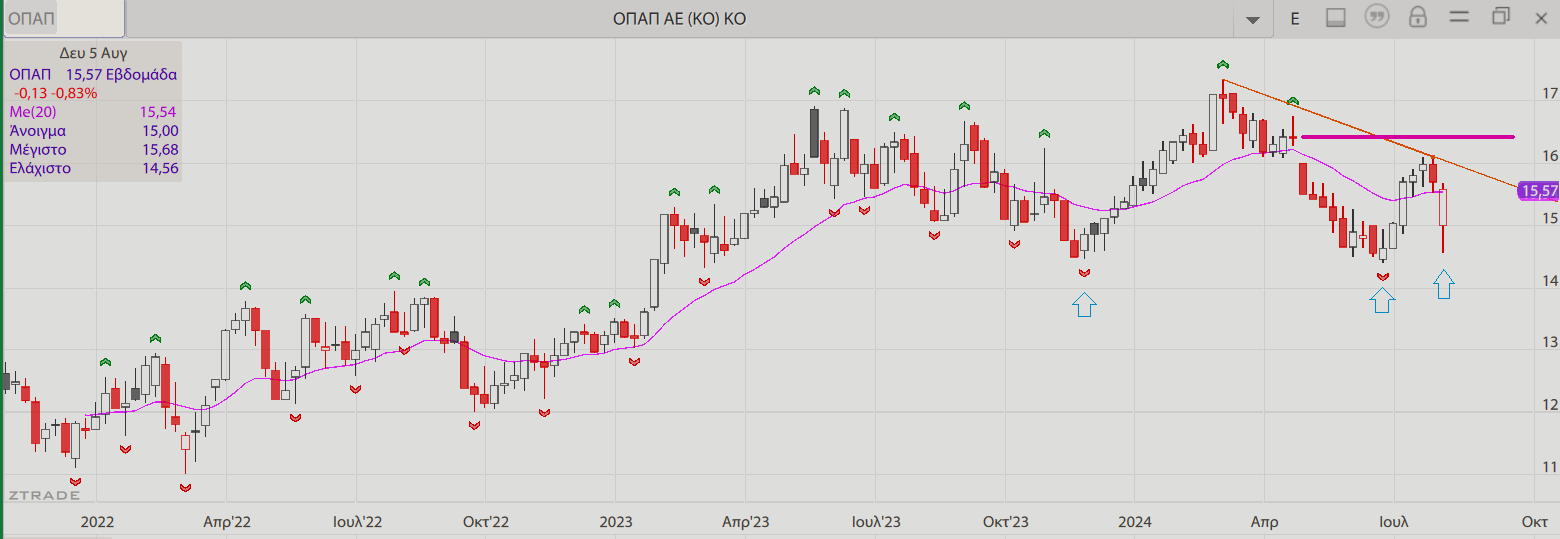Viewport: 1560px width, 539px height.
Task: Click the '2022' time axis label
Action: point(97,522)
